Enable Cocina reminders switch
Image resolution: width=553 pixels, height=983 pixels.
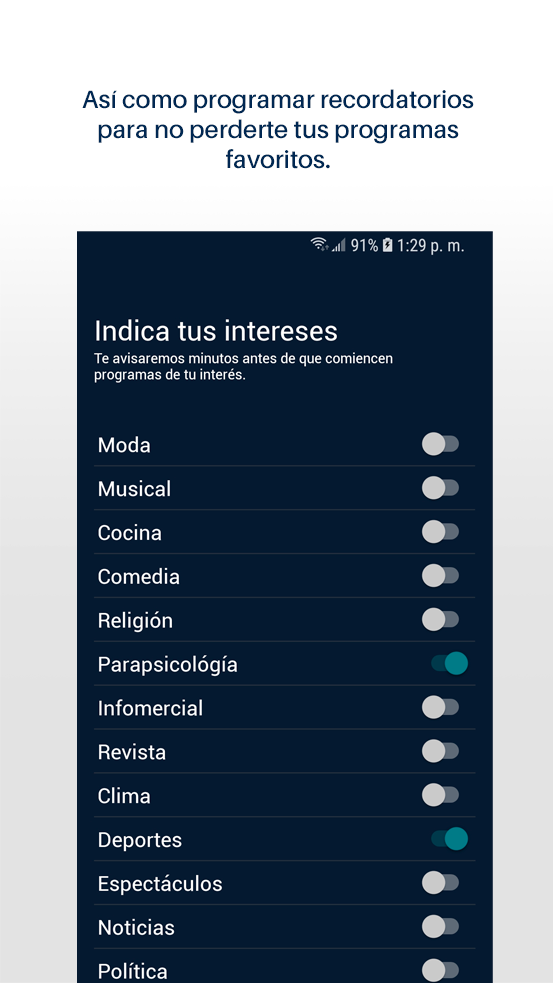point(440,532)
